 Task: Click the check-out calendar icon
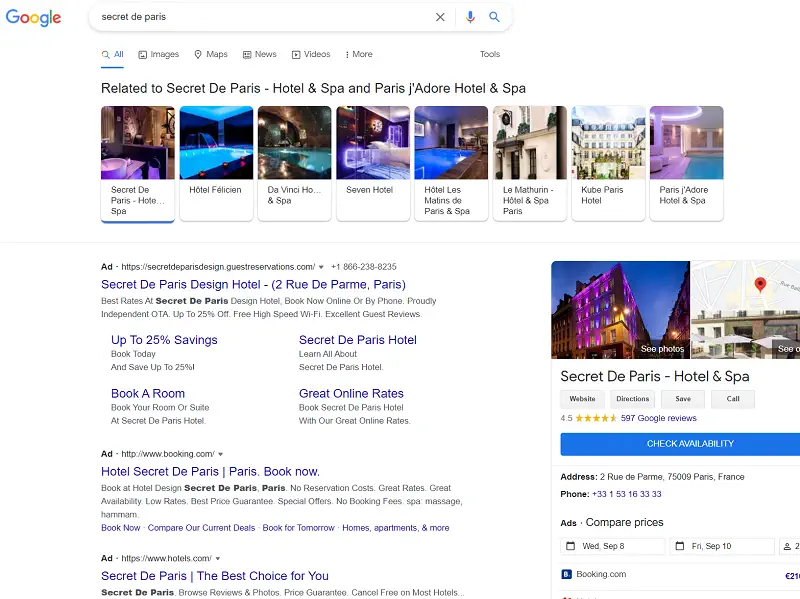680,546
